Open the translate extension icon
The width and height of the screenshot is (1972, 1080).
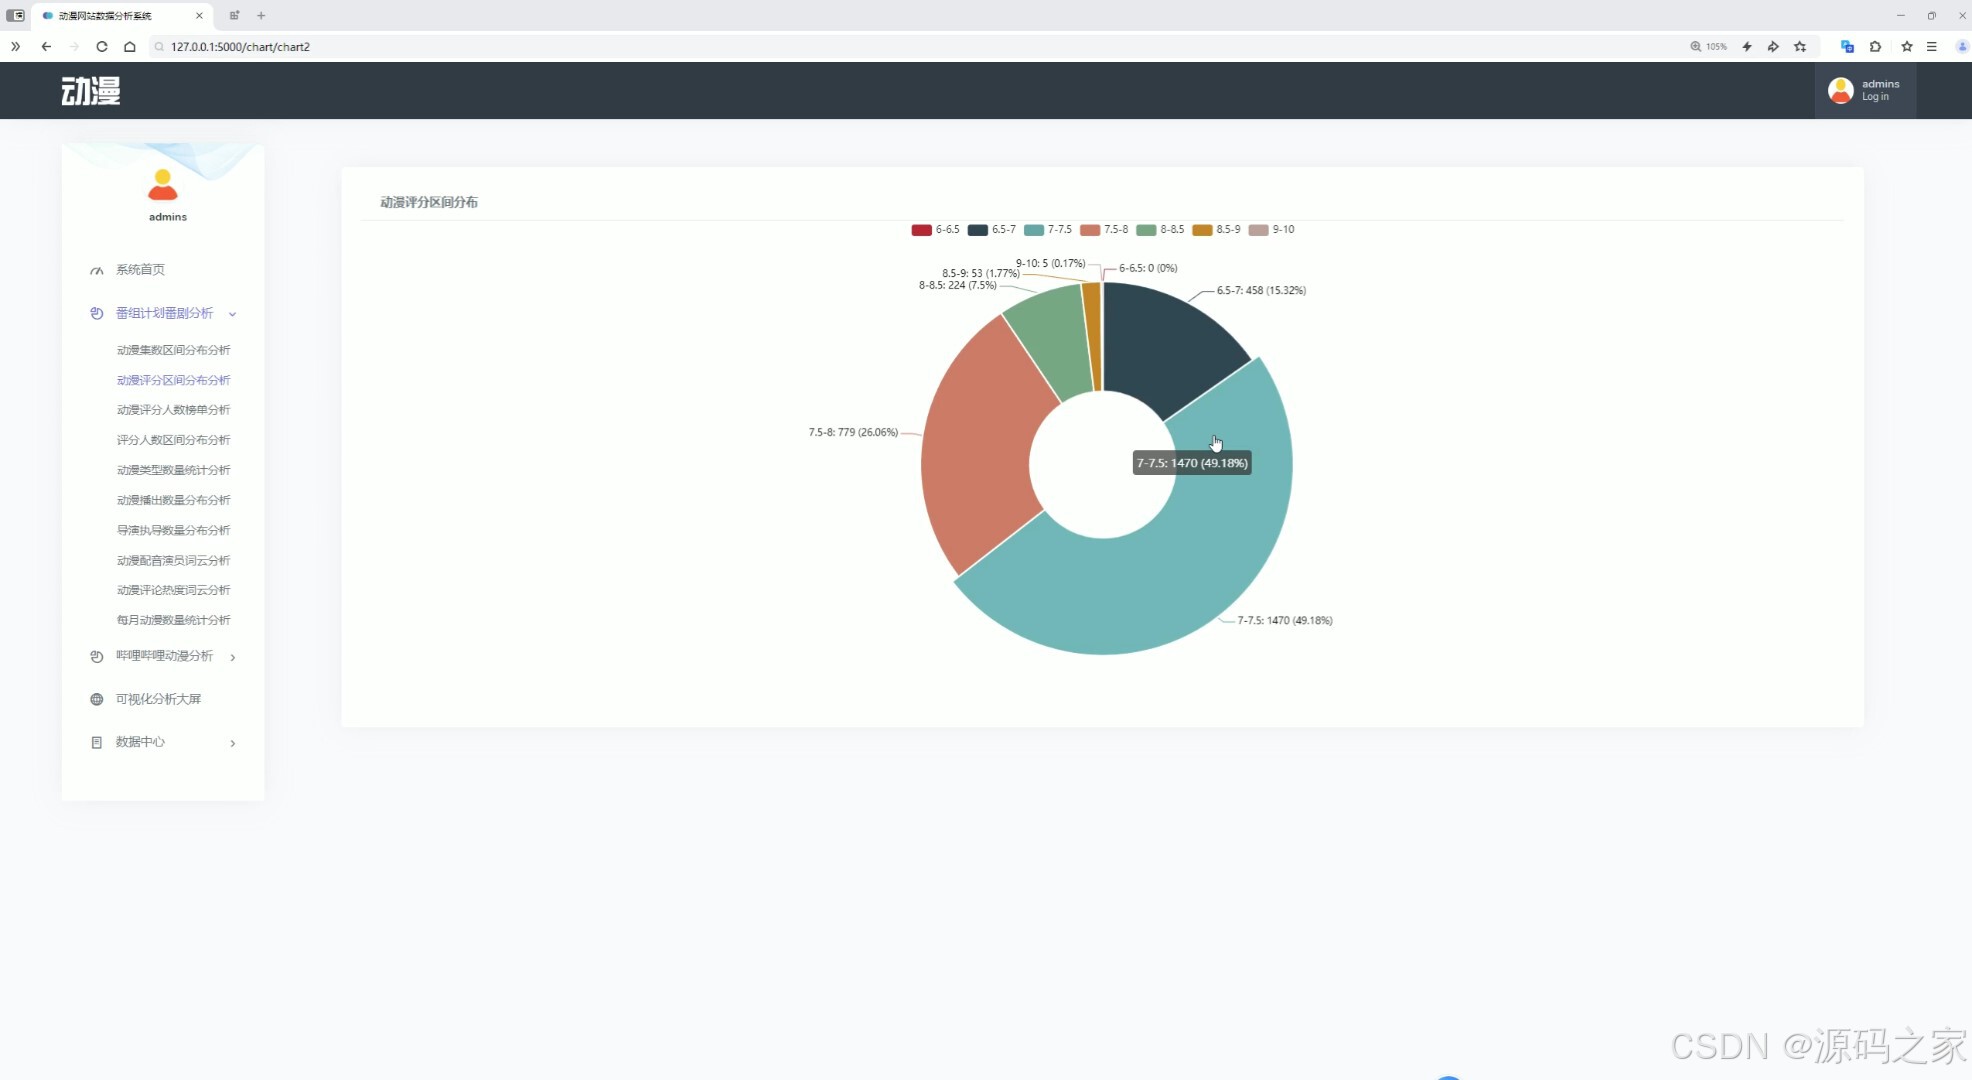pyautogui.click(x=1847, y=47)
